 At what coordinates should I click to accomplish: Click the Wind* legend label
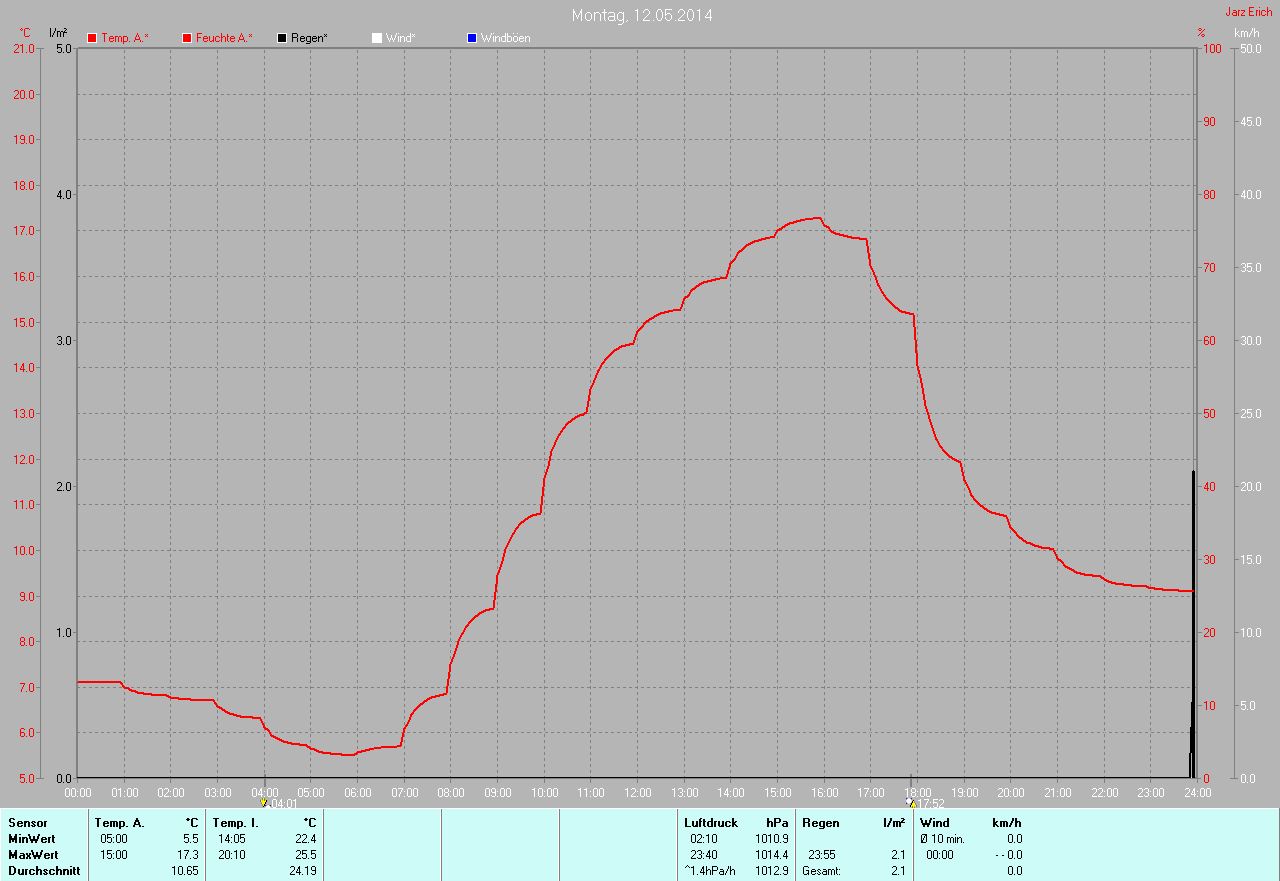[x=400, y=38]
